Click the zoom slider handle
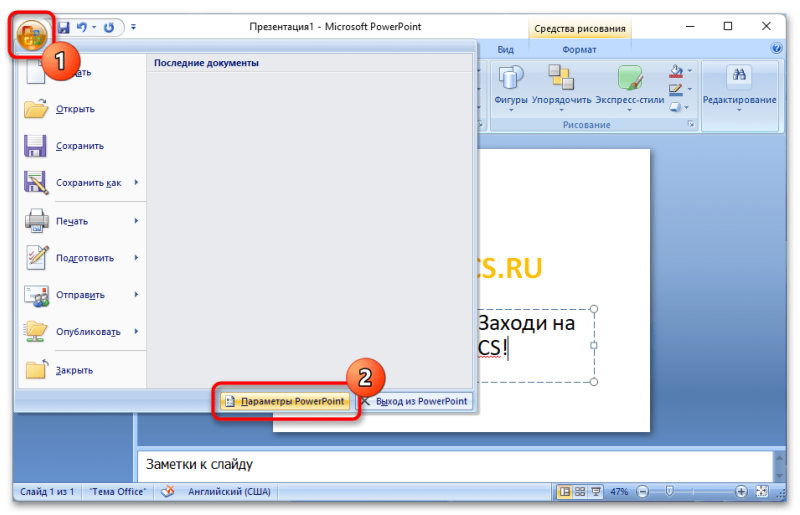800x515 pixels. pos(669,492)
